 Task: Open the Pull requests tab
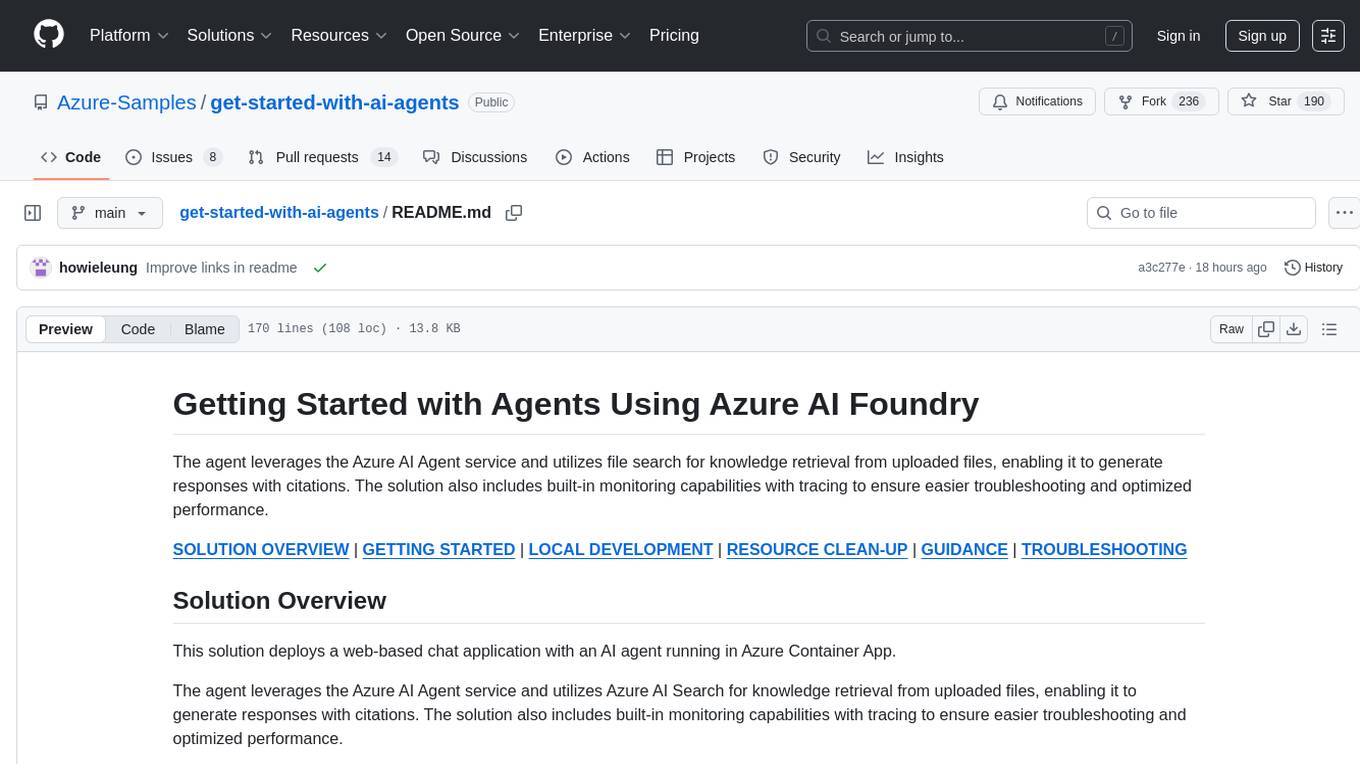[x=323, y=157]
